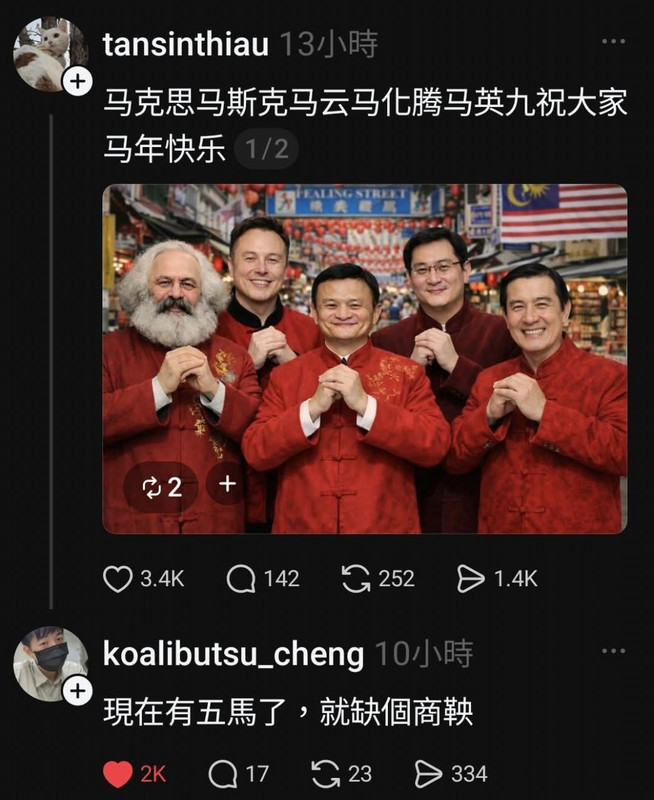Unlike the koalibutsu_cheng reply red heart
The image size is (654, 800).
(118, 774)
